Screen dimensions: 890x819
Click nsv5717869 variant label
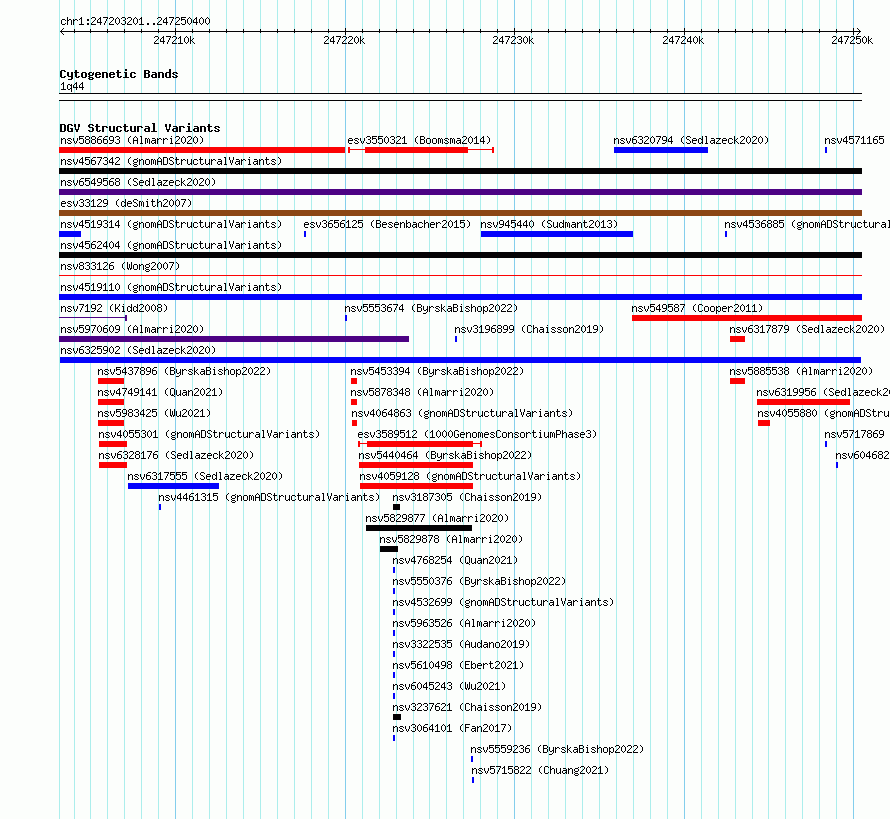(854, 434)
